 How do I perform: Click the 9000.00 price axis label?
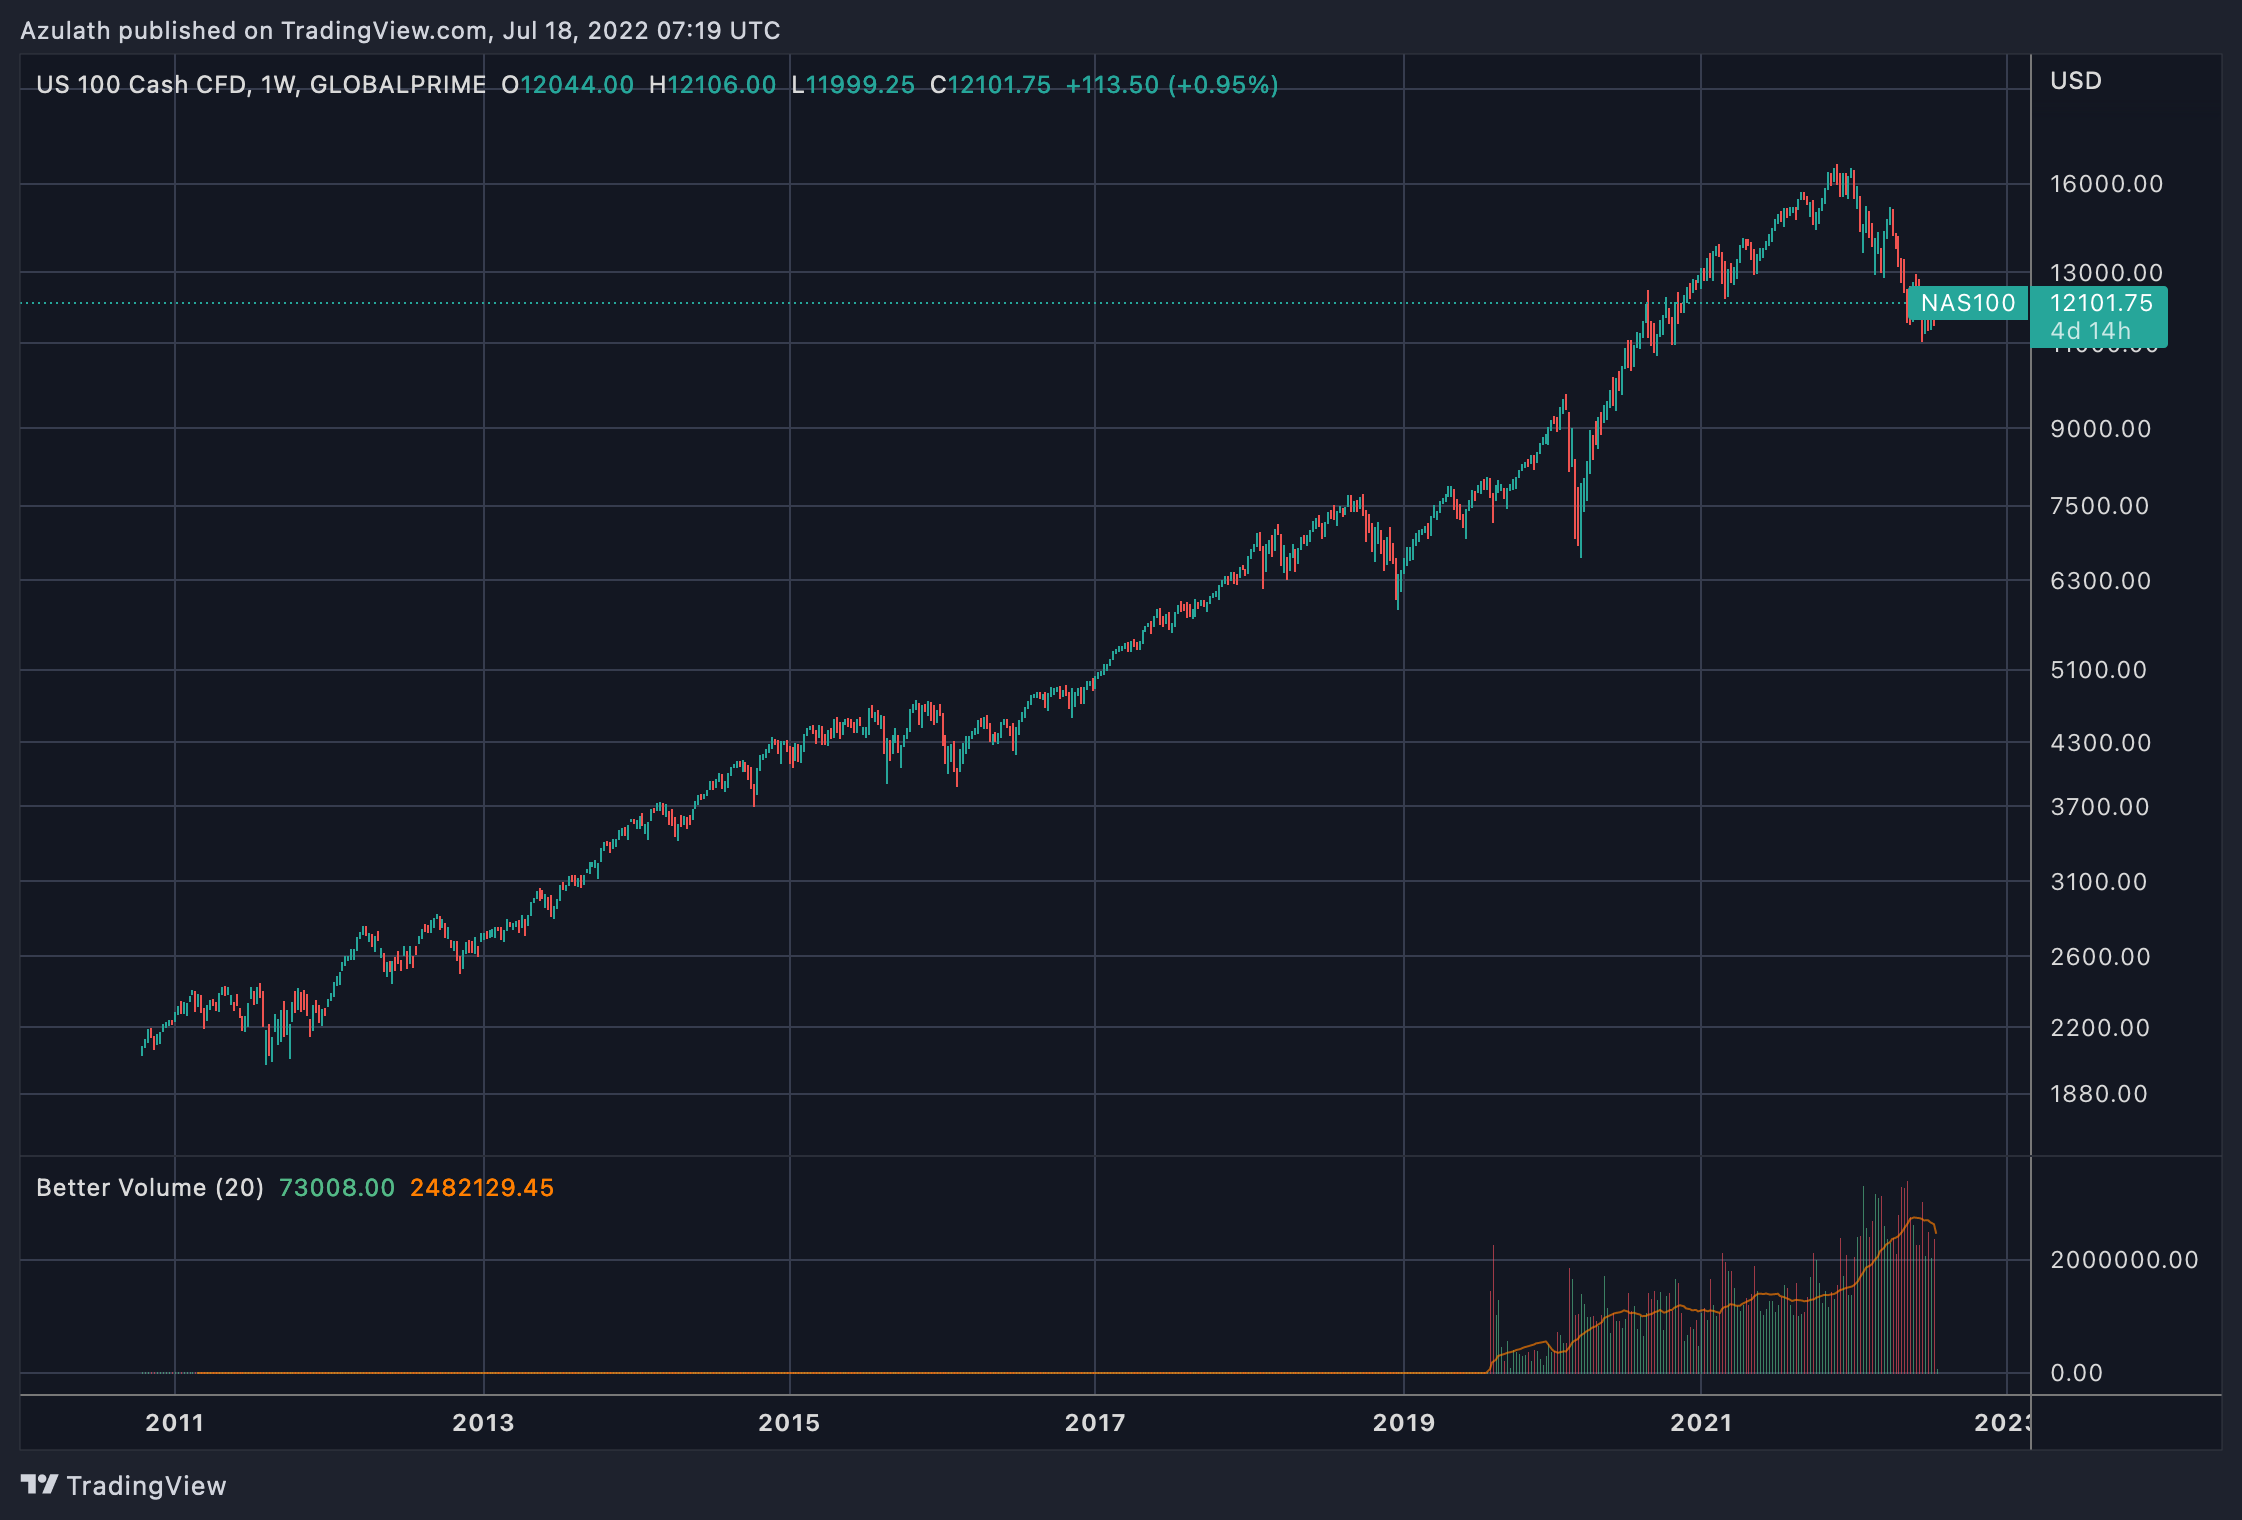coord(2100,429)
